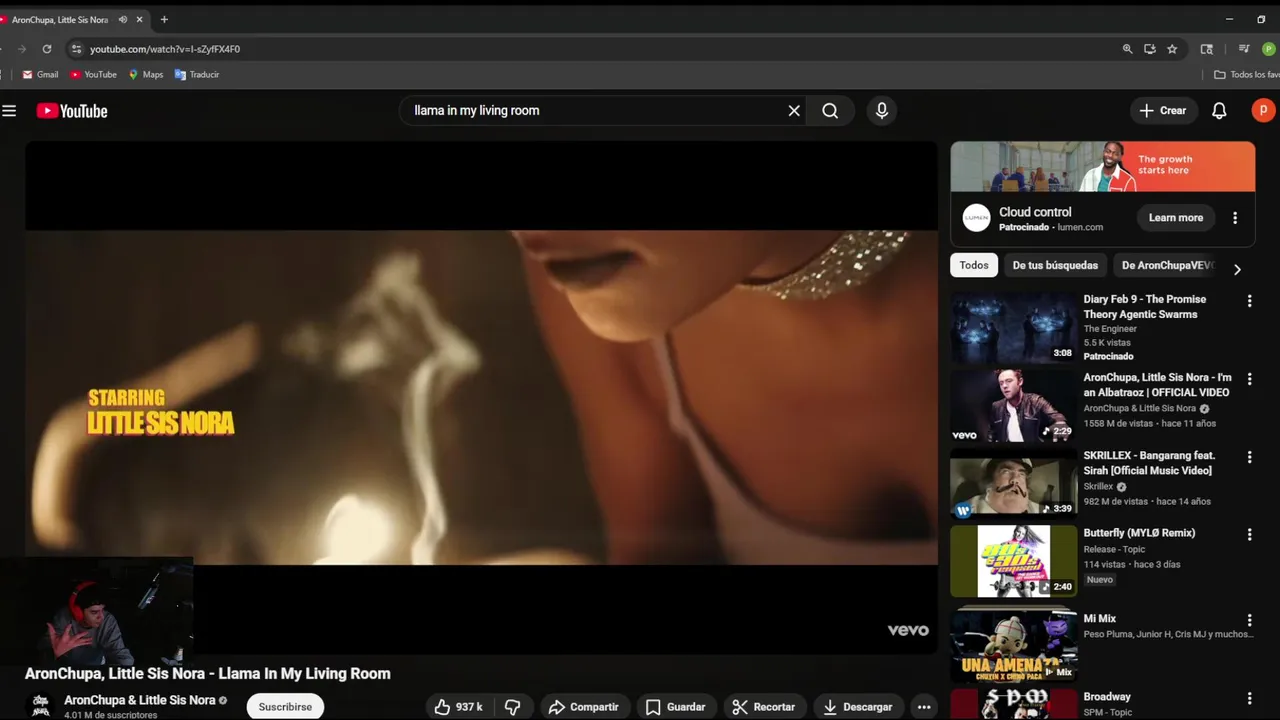Screen dimensions: 1280x720
Task: Open the Crear menu
Action: tap(1163, 111)
